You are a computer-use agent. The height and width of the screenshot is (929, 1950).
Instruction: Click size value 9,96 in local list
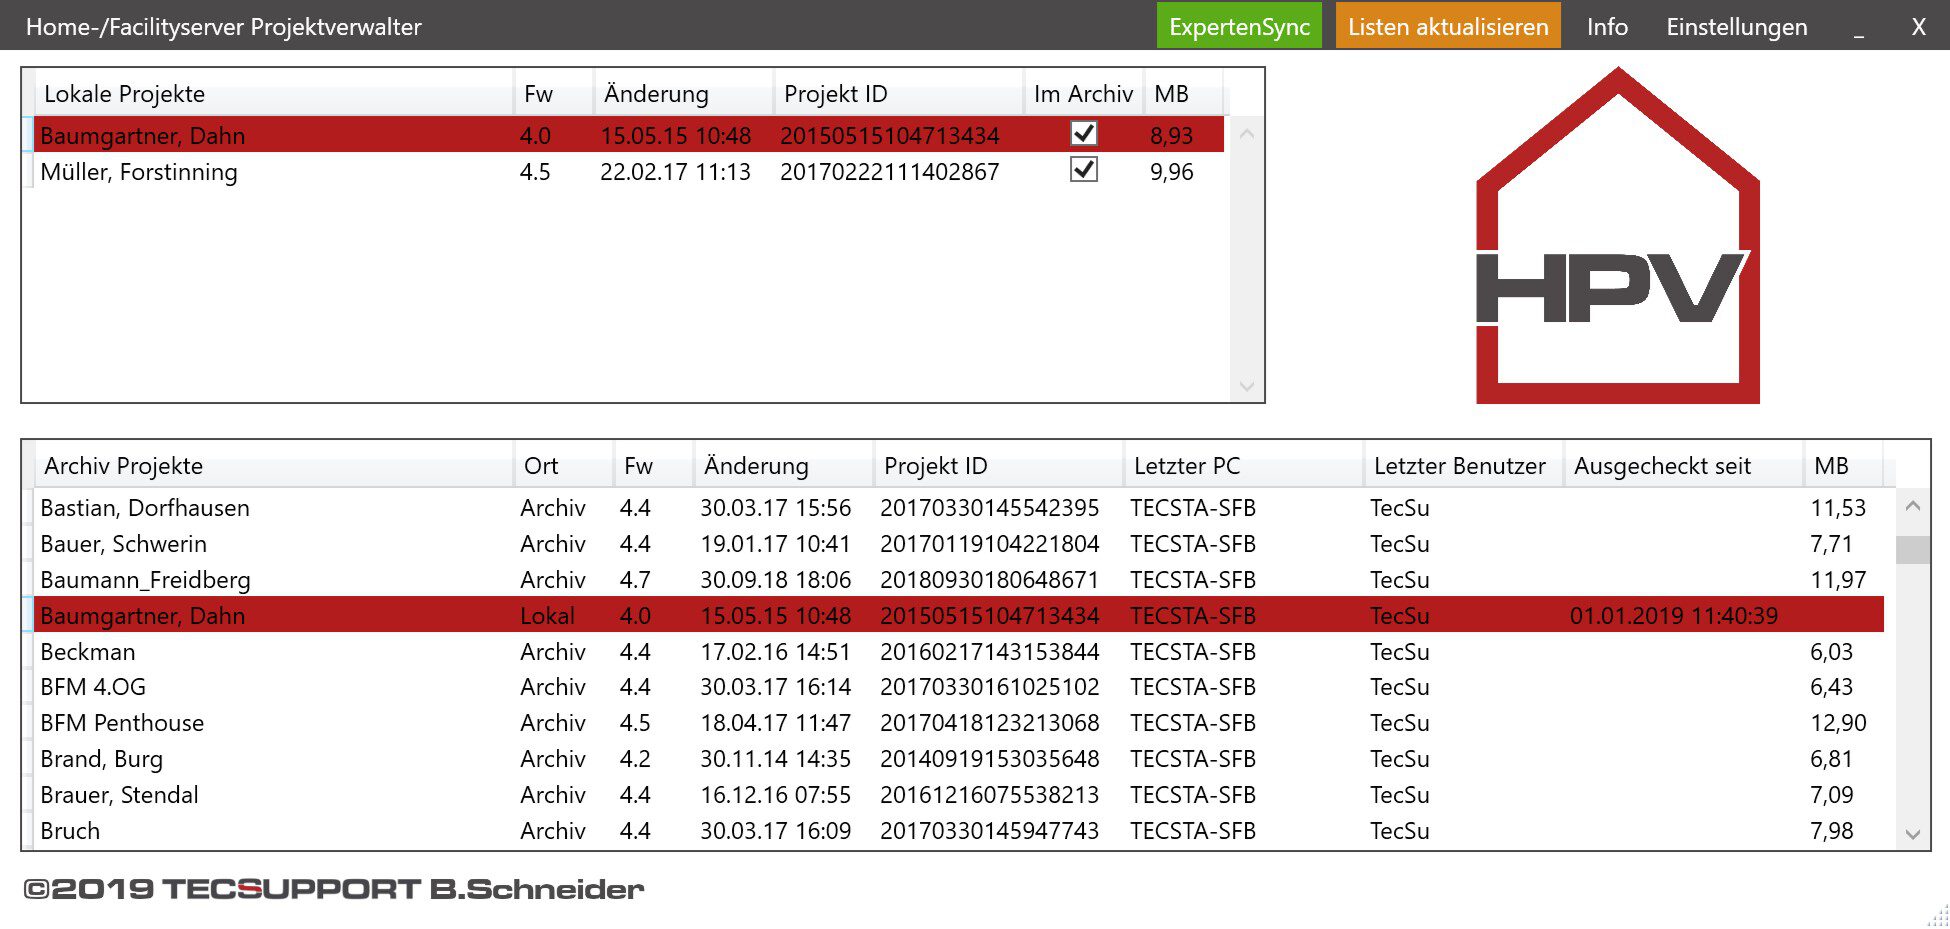pyautogui.click(x=1171, y=172)
